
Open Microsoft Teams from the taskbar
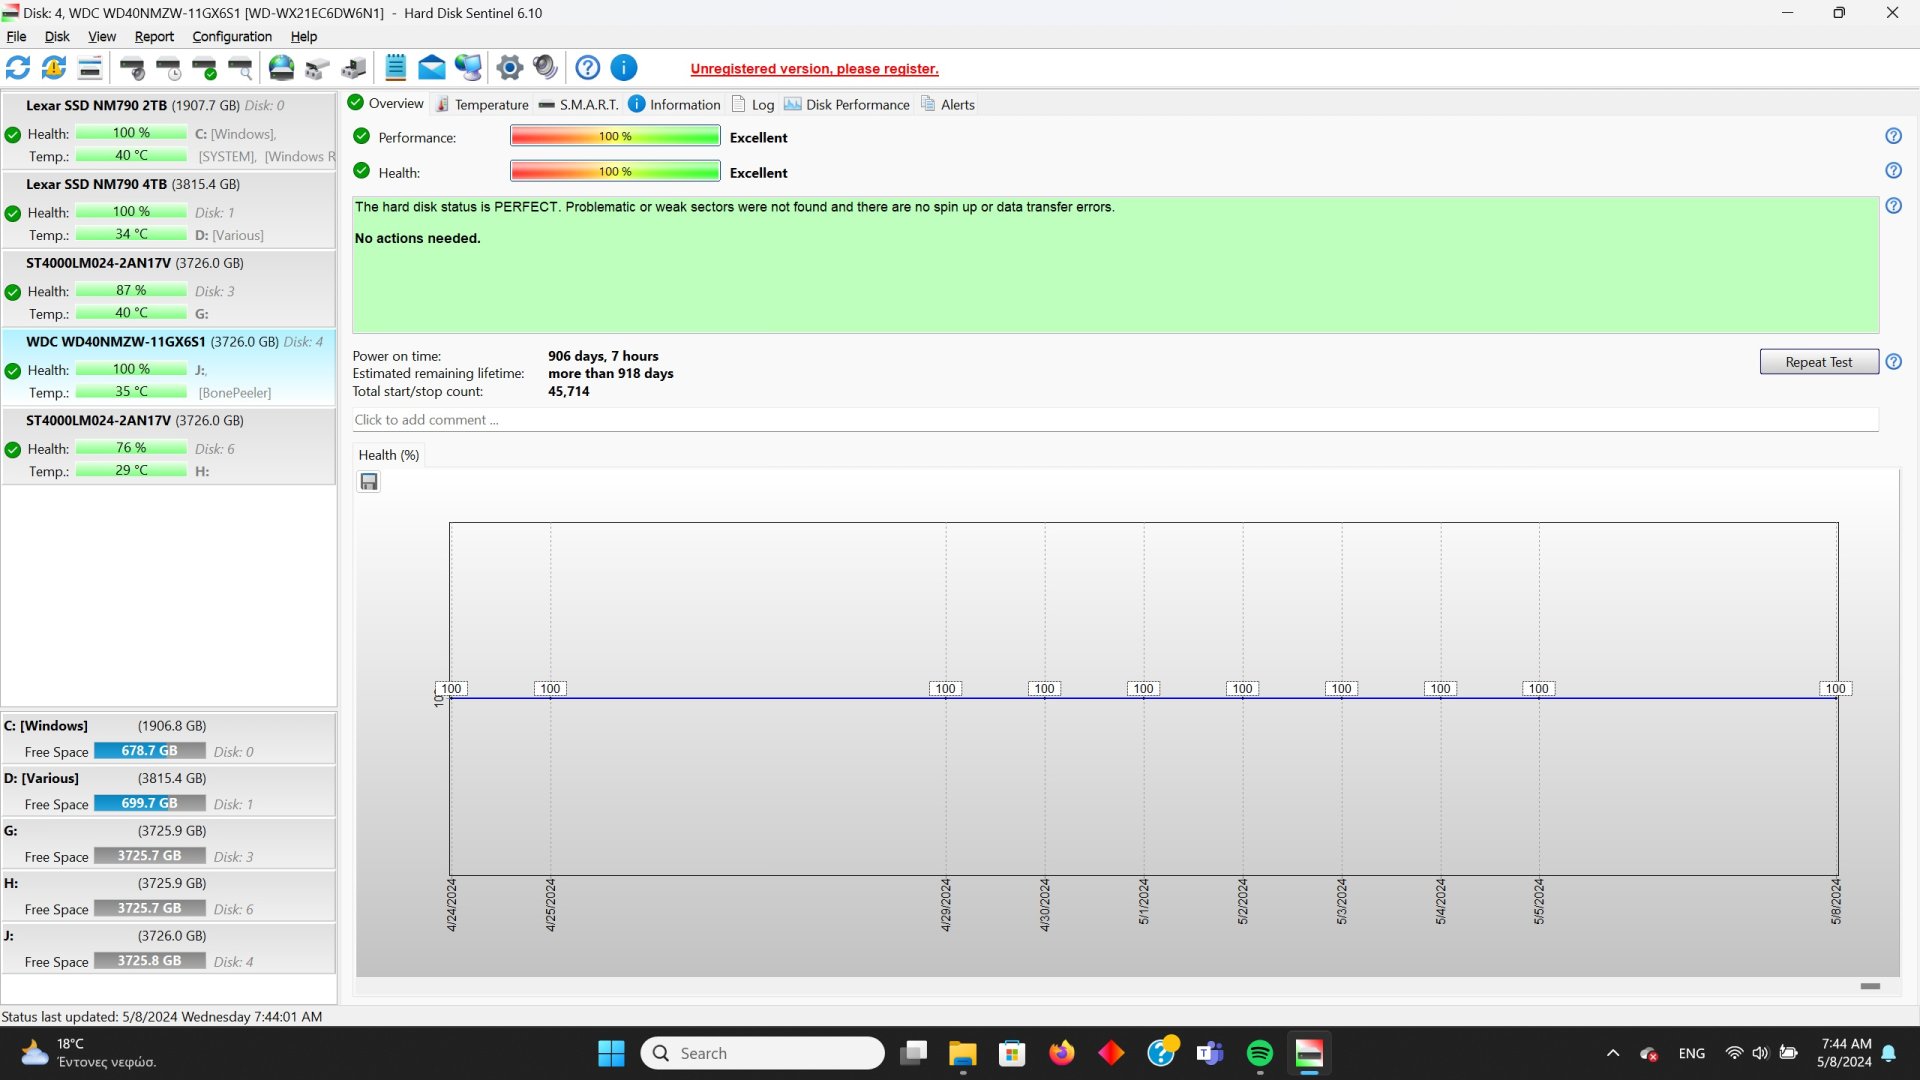tap(1210, 1053)
